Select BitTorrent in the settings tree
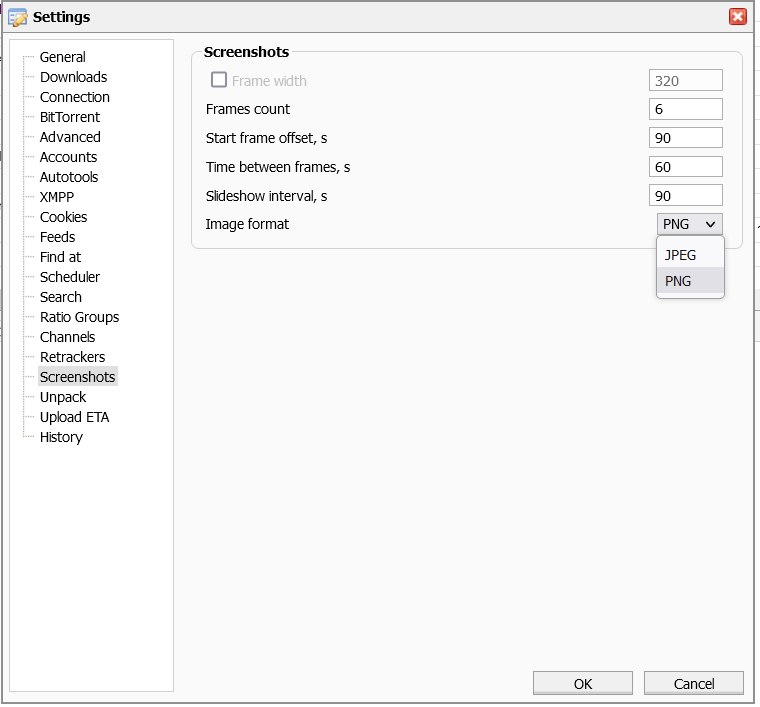The width and height of the screenshot is (760, 707). point(70,117)
